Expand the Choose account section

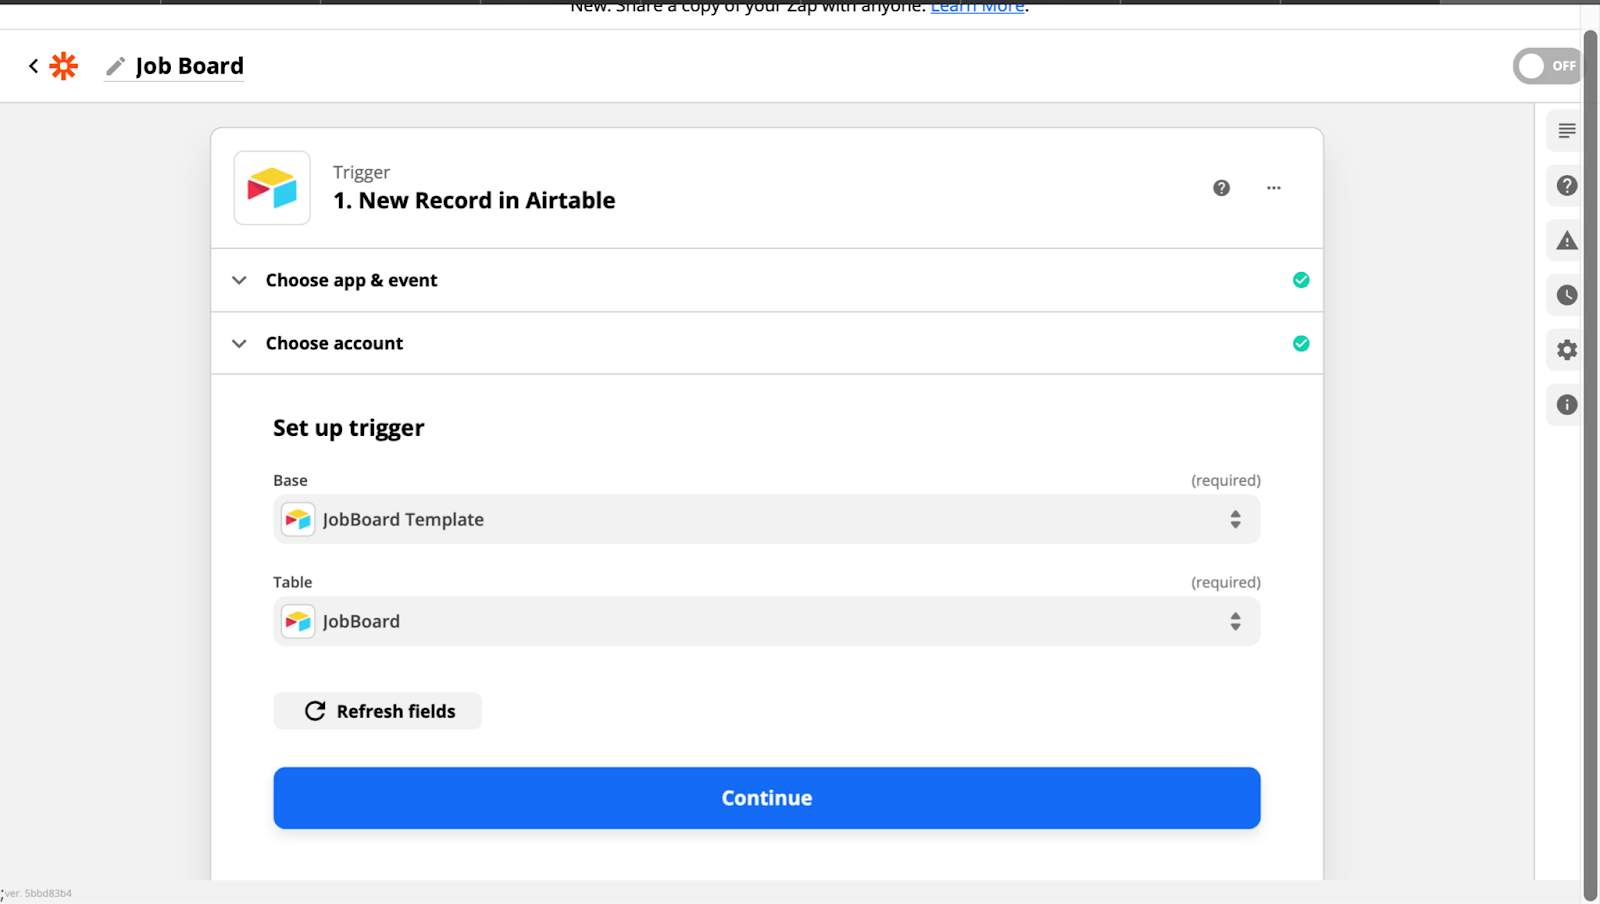766,343
